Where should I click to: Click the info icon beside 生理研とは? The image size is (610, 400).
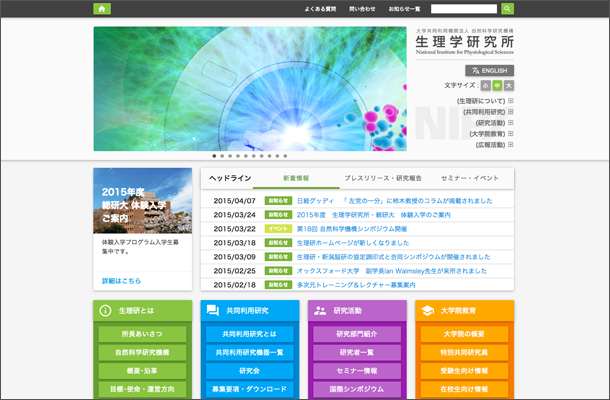click(x=105, y=311)
